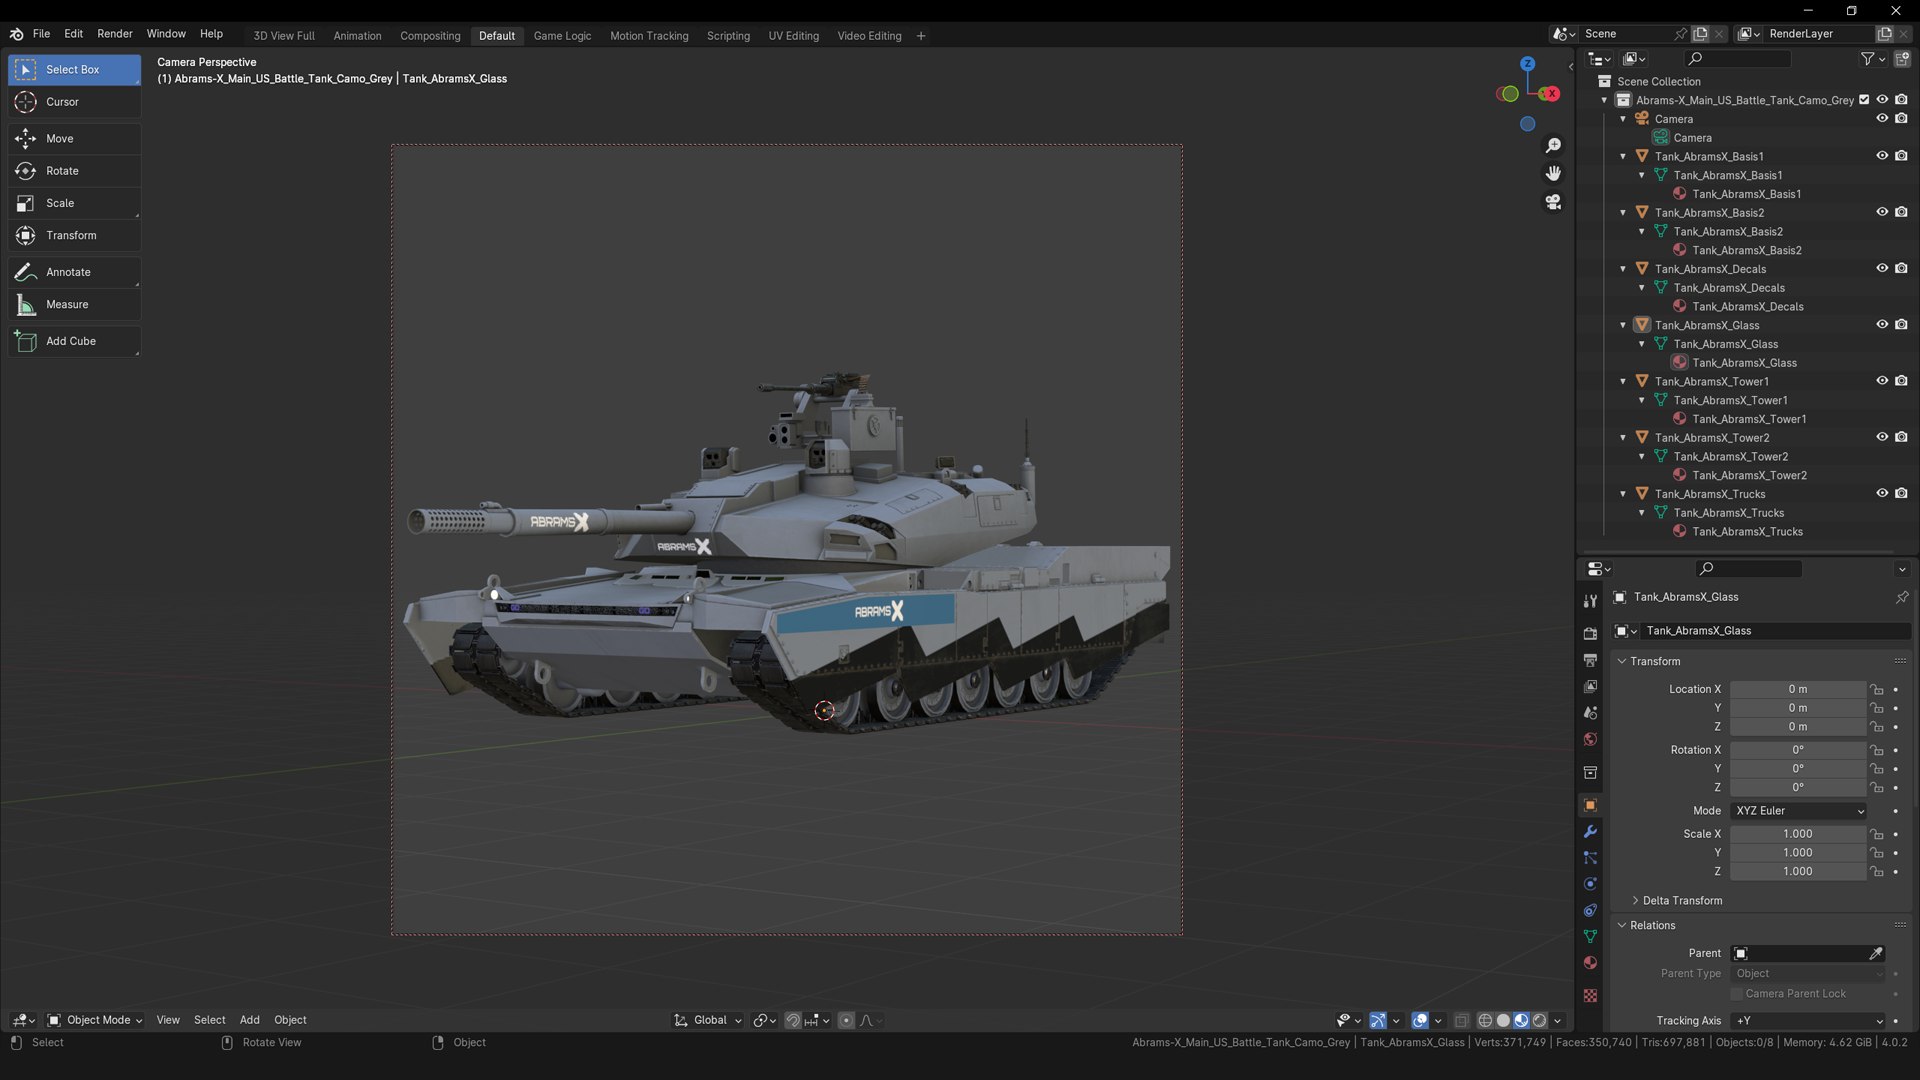This screenshot has width=1920, height=1080.
Task: Activate the Move tool
Action: coord(74,139)
